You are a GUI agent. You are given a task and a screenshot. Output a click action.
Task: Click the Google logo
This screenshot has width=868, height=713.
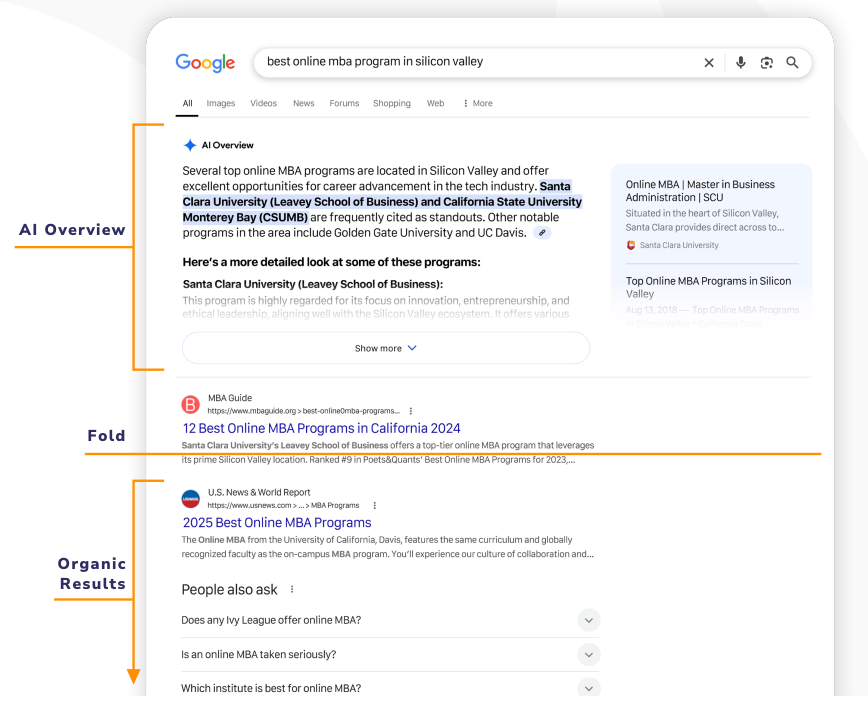[x=205, y=63]
